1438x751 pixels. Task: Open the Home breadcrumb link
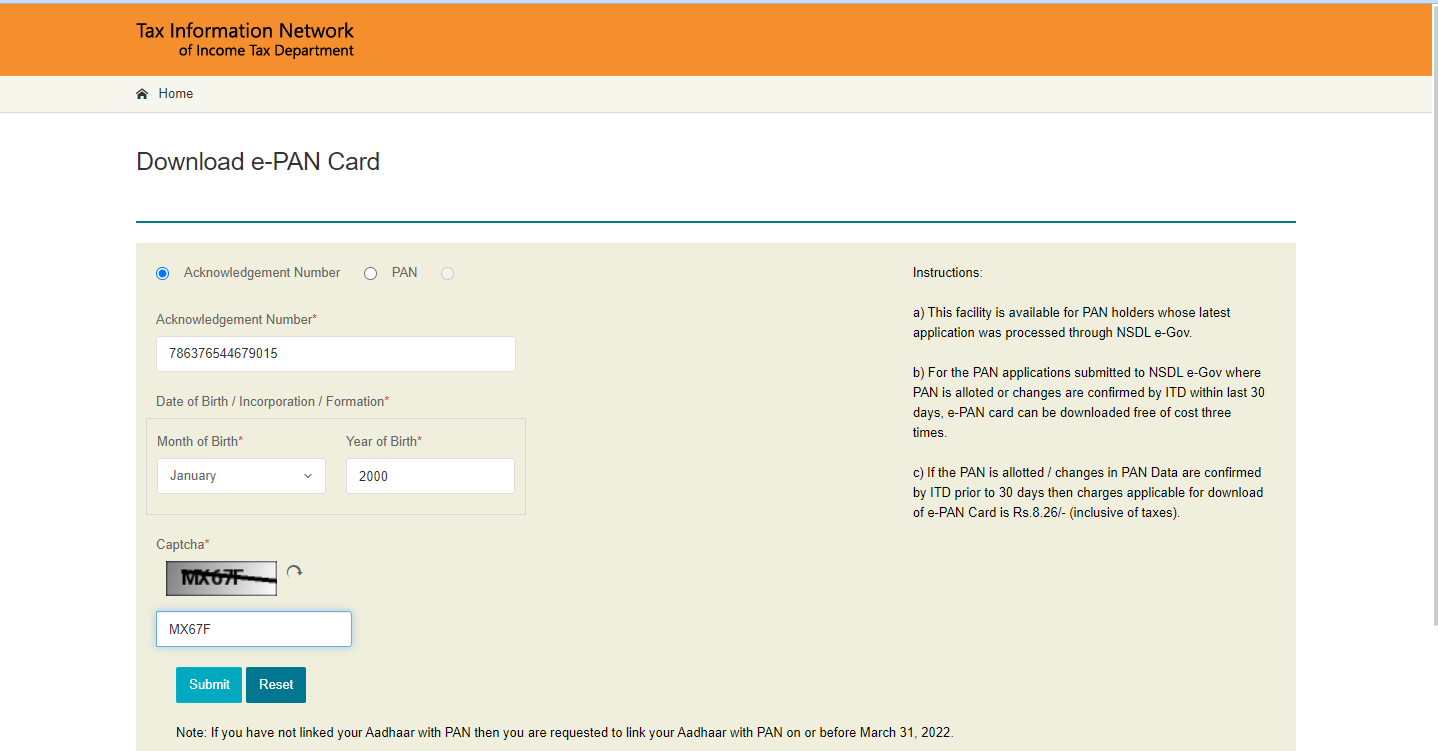176,94
